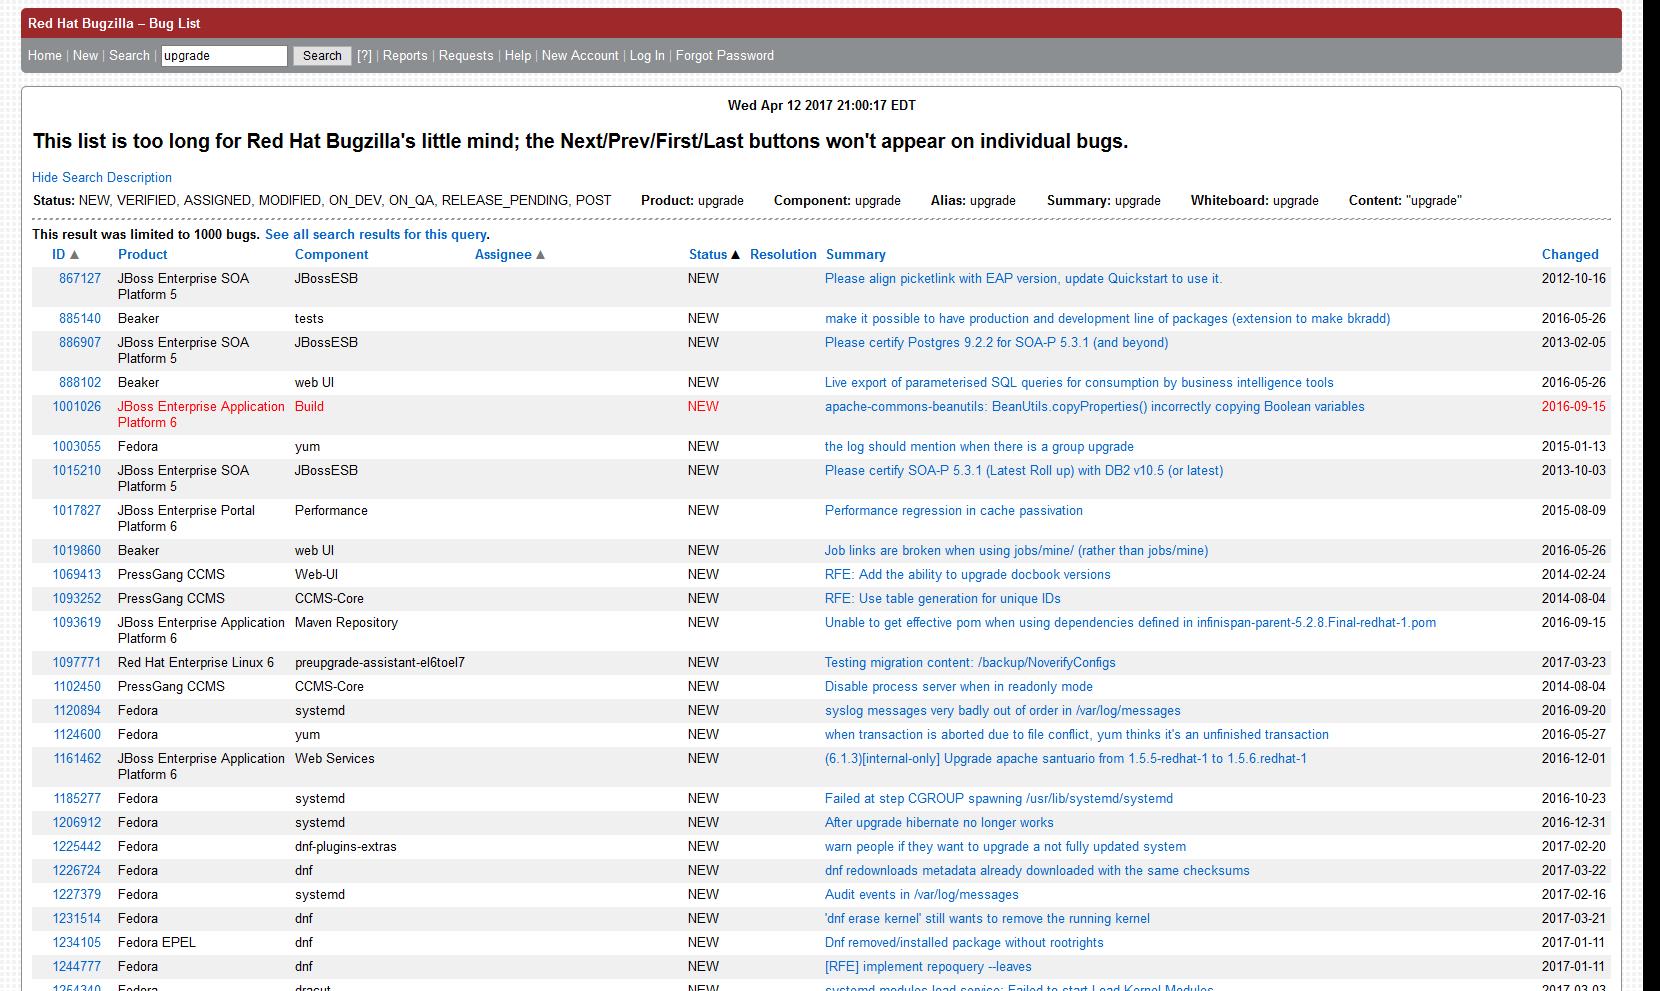
Task: Open bug 888102
Action: [80, 383]
